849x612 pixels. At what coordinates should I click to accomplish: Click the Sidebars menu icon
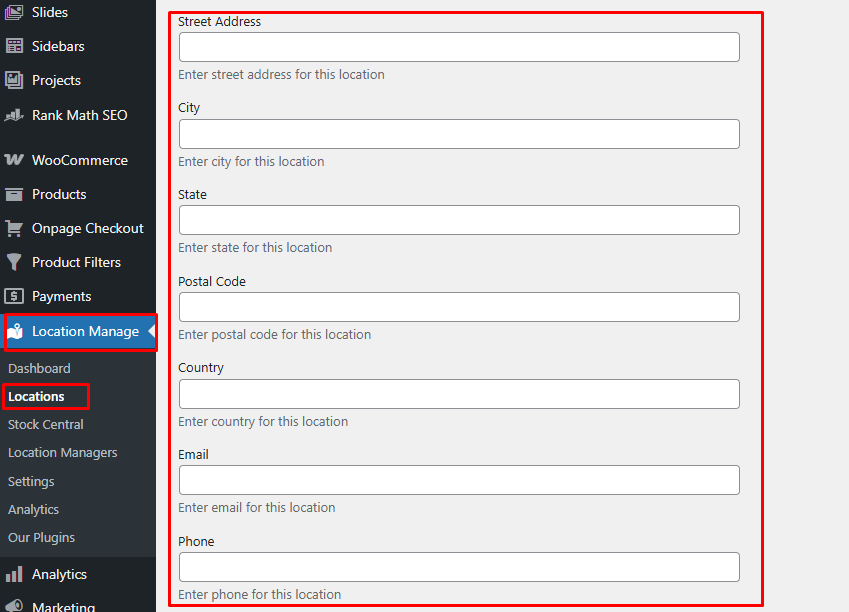14,46
